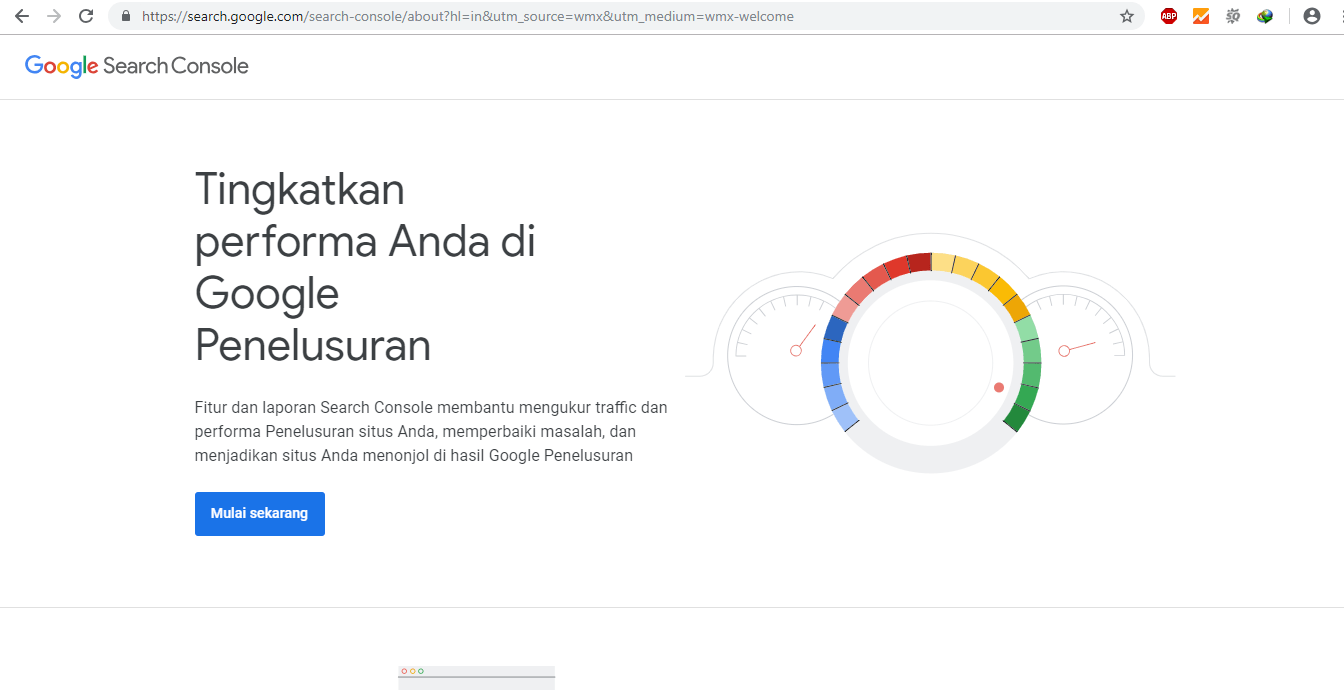Open the orange Analytics chart extension
1344x690 pixels.
[x=1201, y=16]
